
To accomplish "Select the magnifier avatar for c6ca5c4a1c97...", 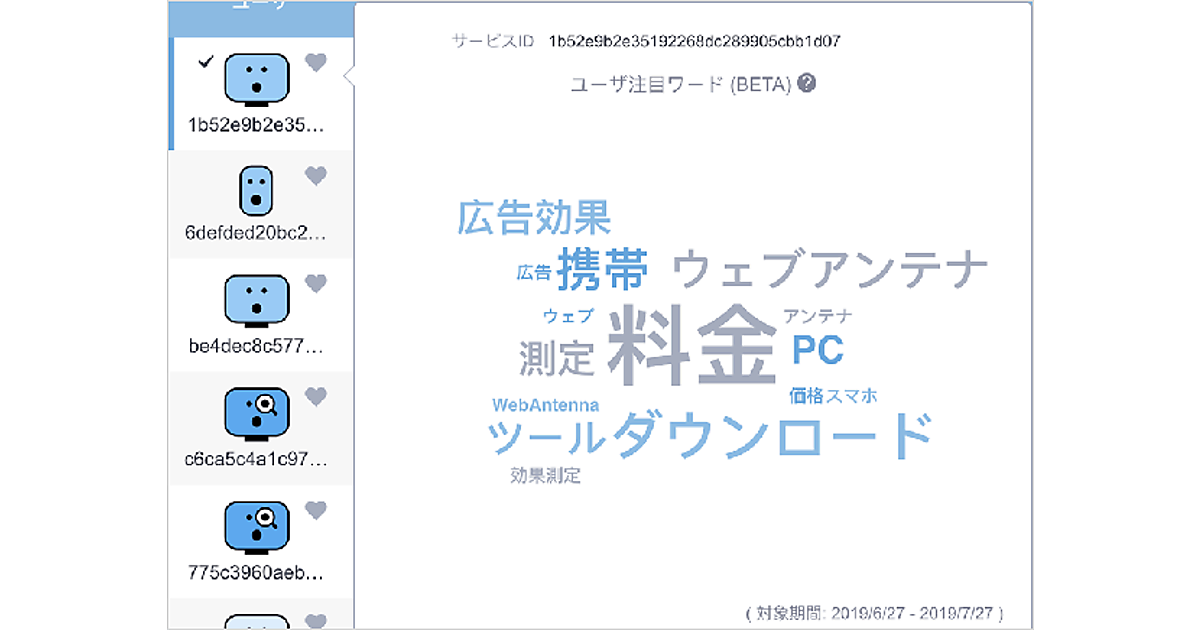I will (x=257, y=412).
